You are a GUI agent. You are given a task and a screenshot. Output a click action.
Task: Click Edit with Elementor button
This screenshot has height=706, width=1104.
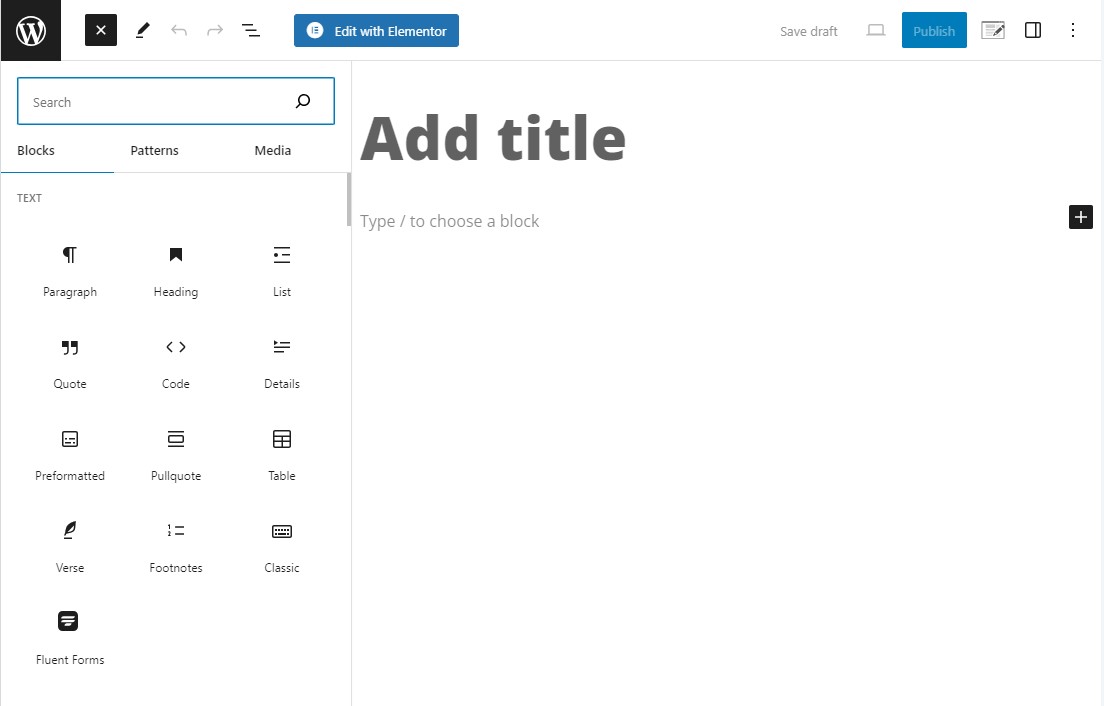pos(376,30)
